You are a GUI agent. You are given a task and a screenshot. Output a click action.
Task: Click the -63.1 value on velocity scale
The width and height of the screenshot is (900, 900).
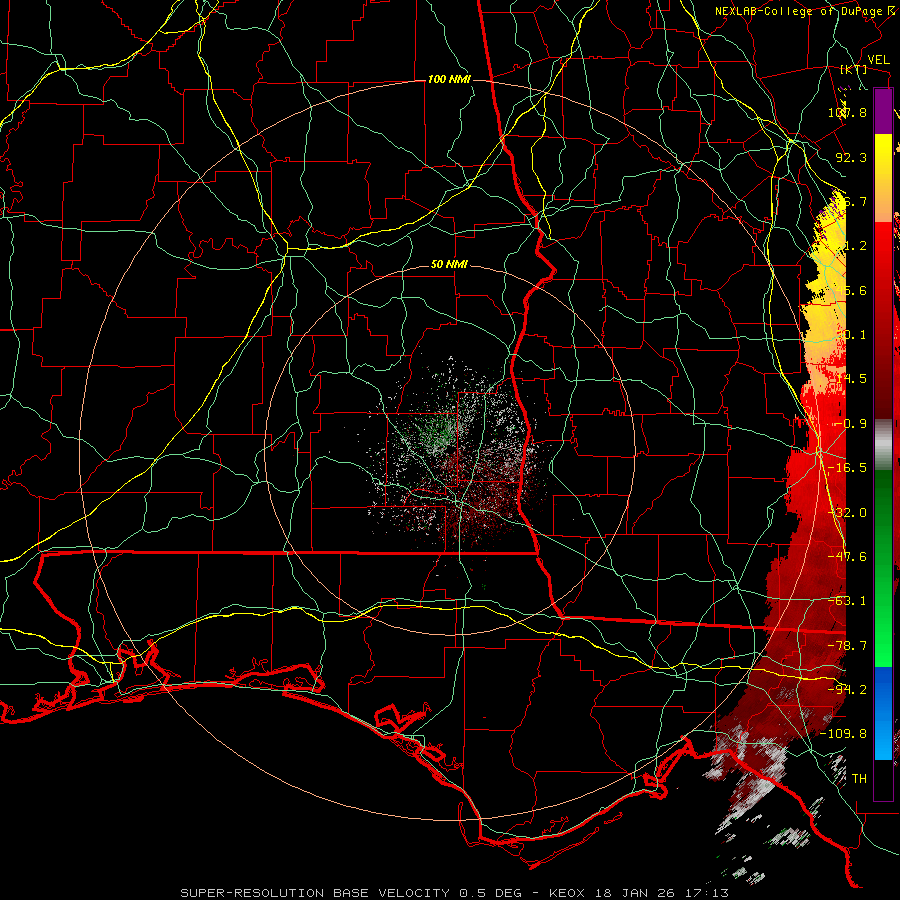(848, 601)
